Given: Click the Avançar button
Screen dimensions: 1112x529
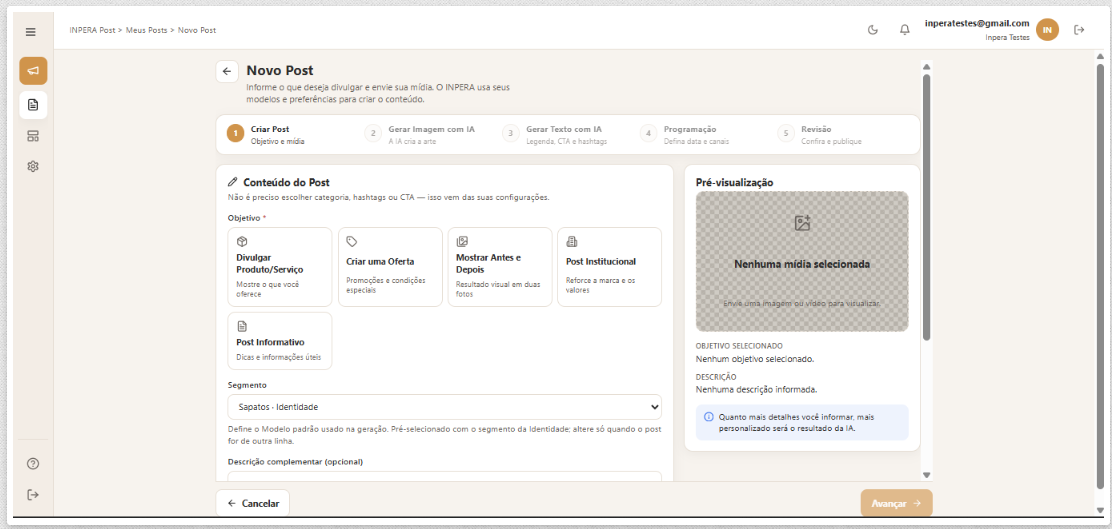Looking at the screenshot, I should pyautogui.click(x=896, y=503).
